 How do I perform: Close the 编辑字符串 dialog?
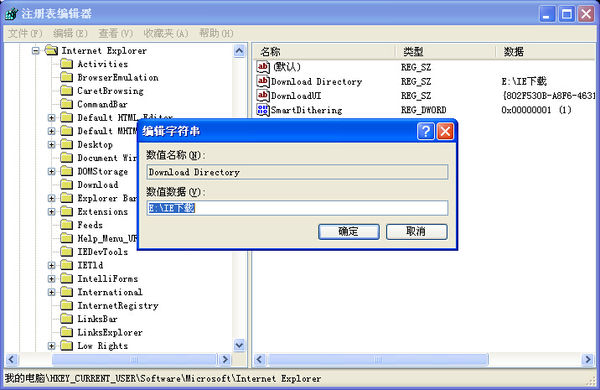pyautogui.click(x=445, y=131)
